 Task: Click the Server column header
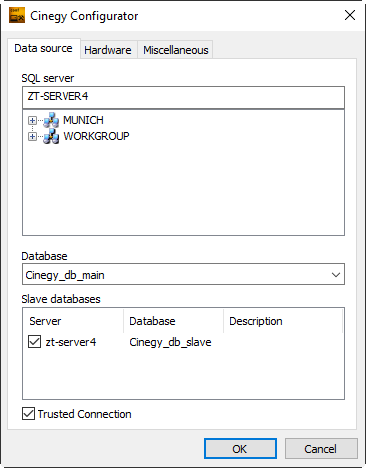coord(73,321)
